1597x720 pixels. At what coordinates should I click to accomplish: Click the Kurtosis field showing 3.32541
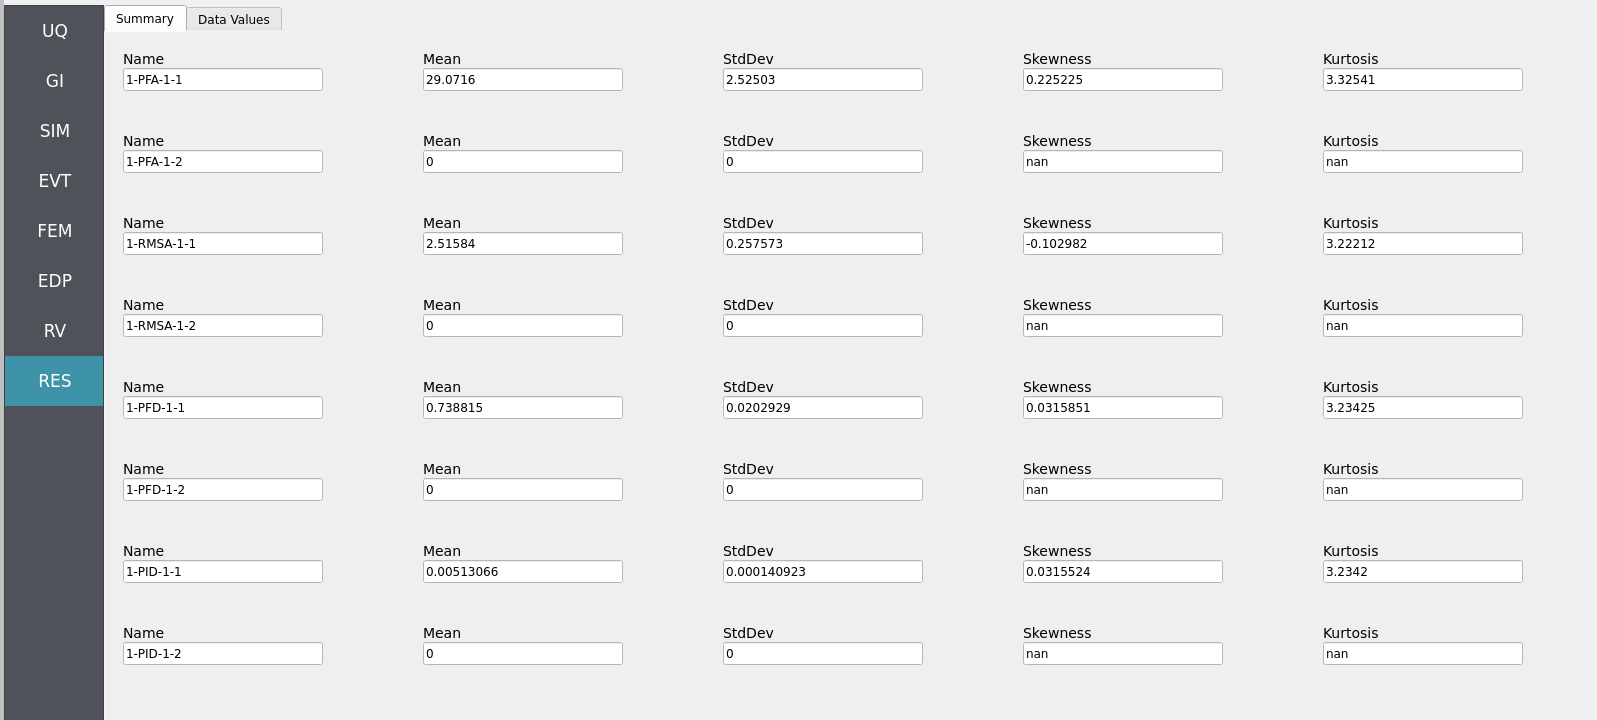1423,79
